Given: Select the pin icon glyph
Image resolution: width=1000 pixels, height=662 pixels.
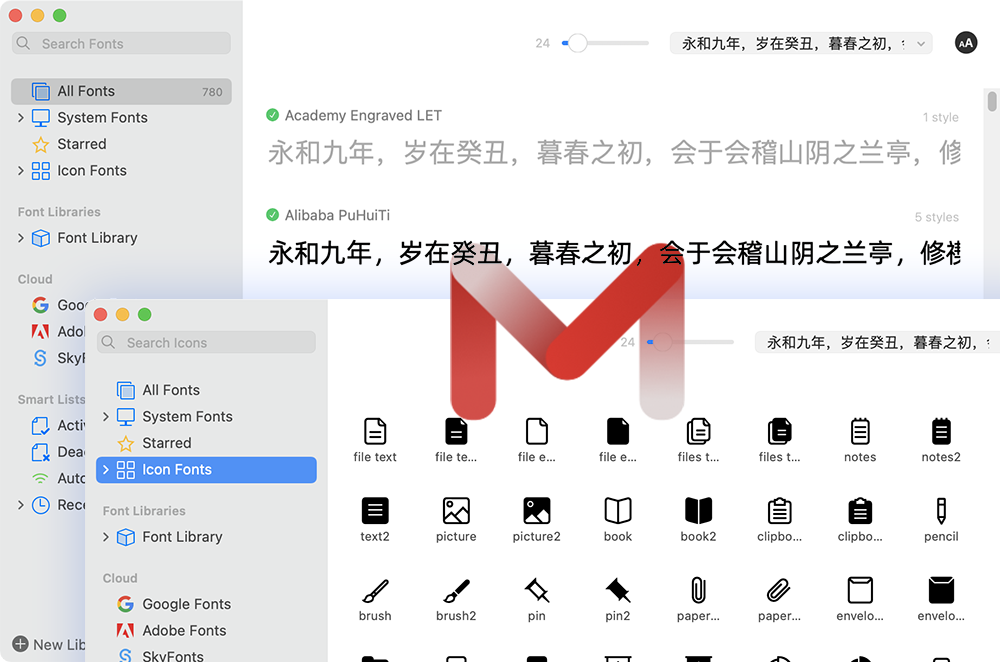Looking at the screenshot, I should point(537,590).
